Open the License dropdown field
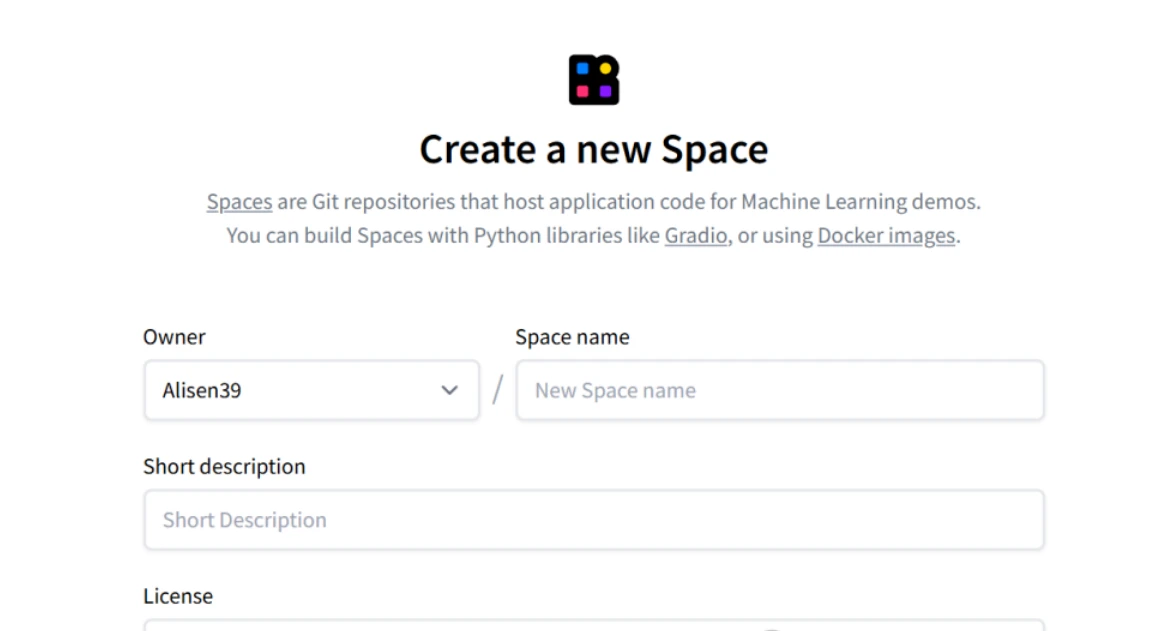The width and height of the screenshot is (1150, 631). [594, 625]
